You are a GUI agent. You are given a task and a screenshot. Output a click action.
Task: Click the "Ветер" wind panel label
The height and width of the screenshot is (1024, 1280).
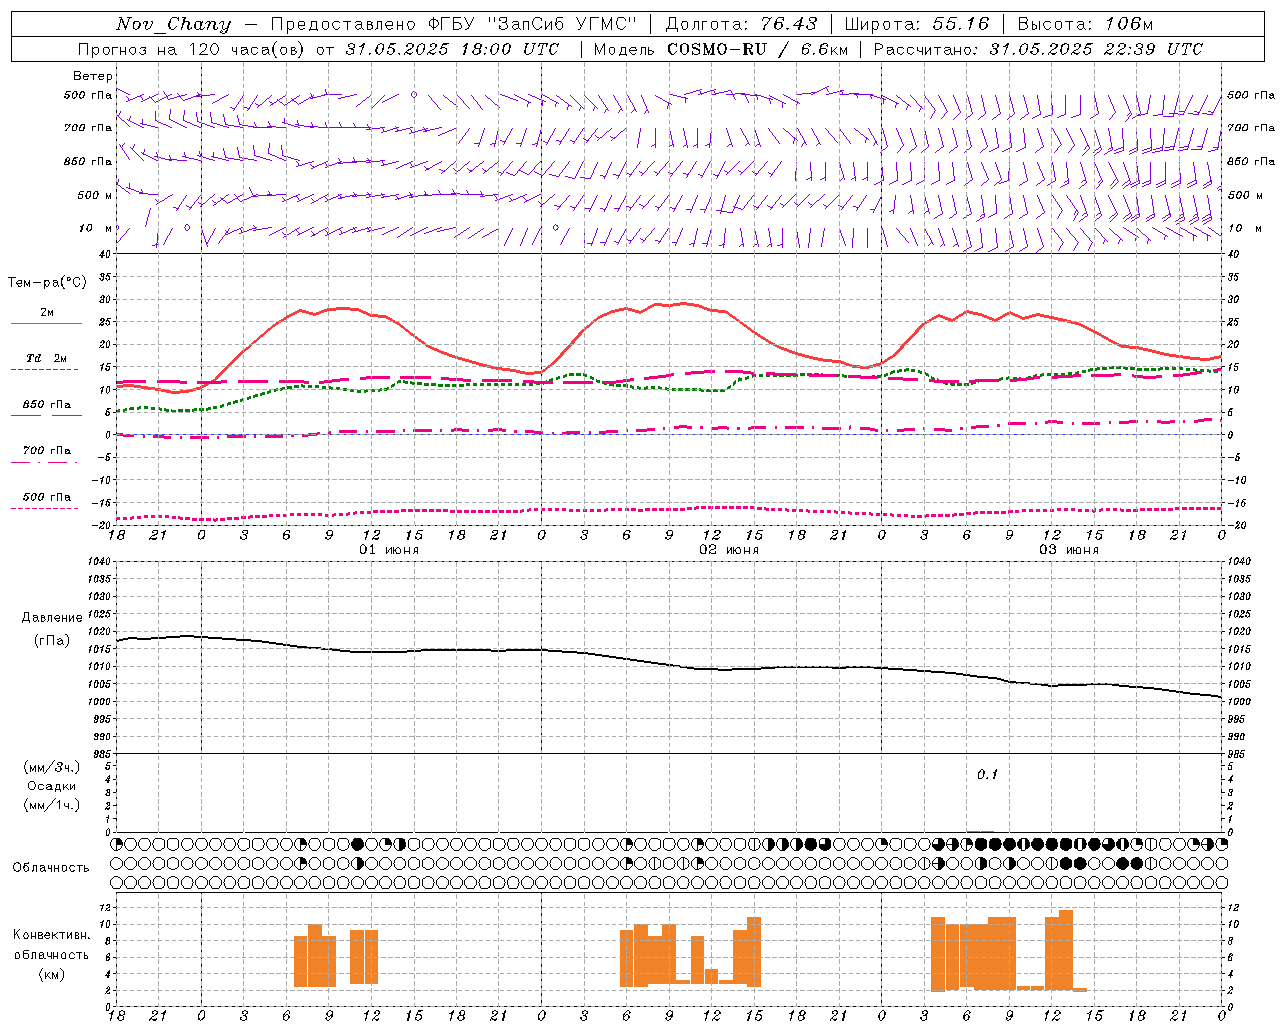[93, 76]
